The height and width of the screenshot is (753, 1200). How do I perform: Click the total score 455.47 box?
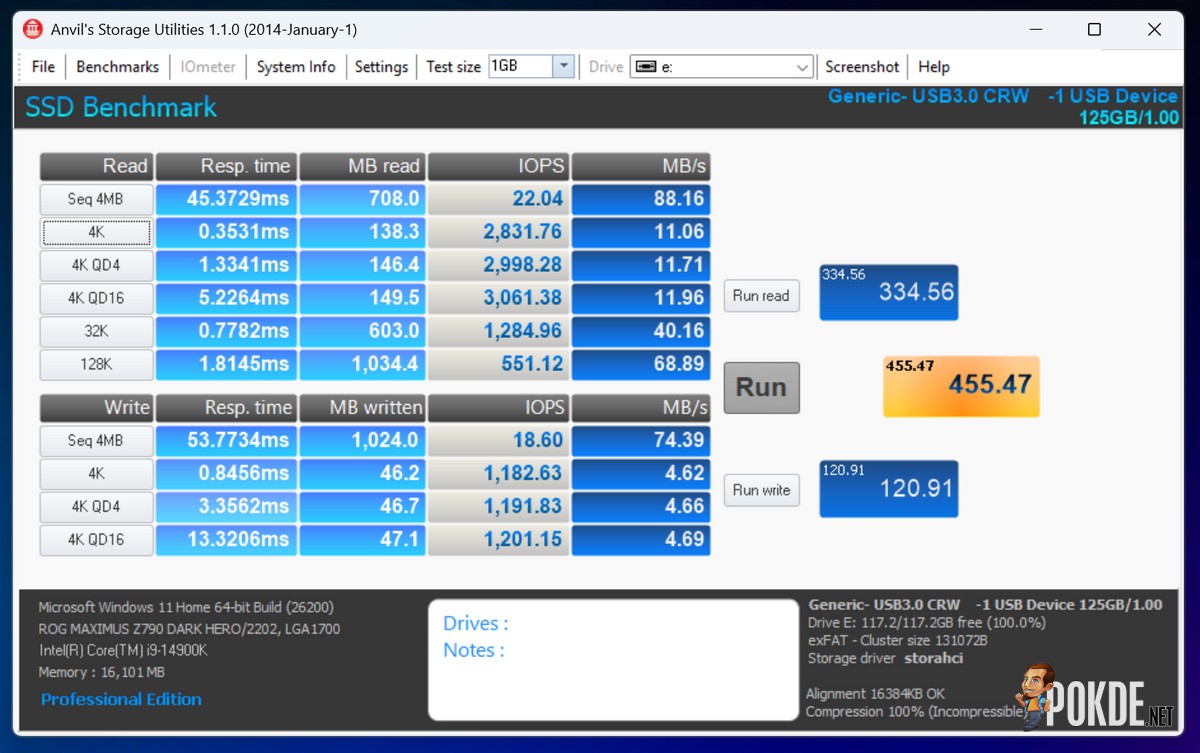coord(961,386)
